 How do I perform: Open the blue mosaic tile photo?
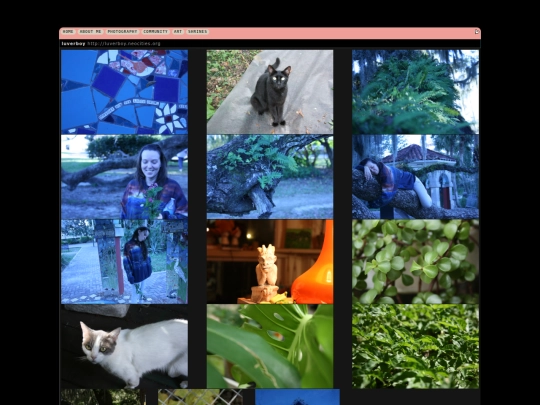pyautogui.click(x=124, y=92)
